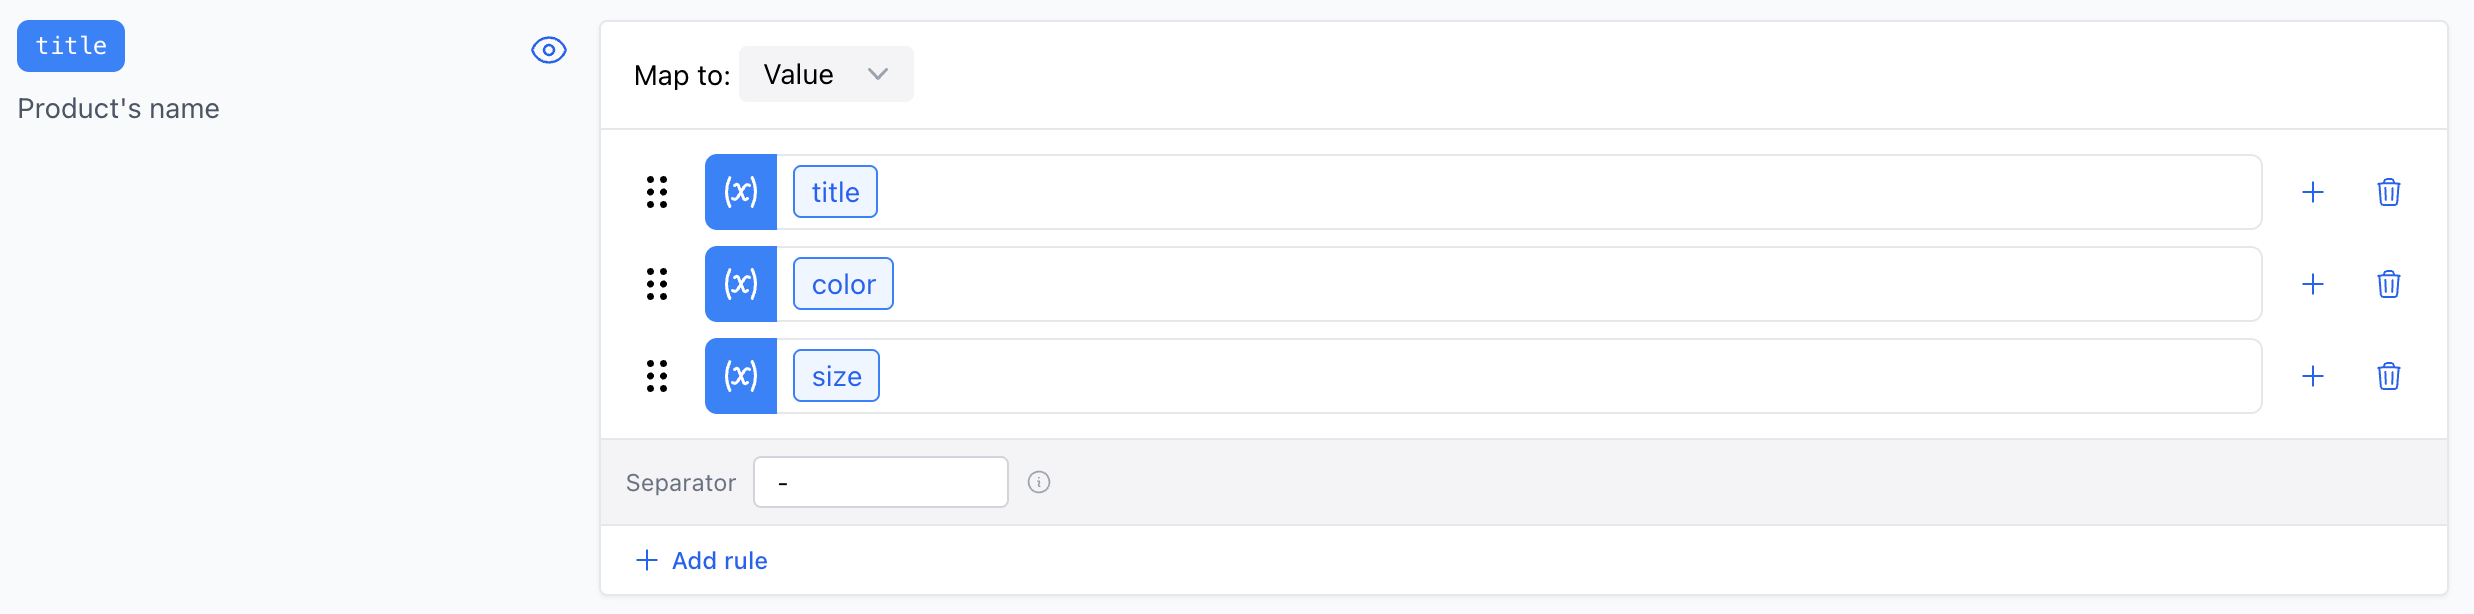Click the blue title attribute badge

coord(71,46)
